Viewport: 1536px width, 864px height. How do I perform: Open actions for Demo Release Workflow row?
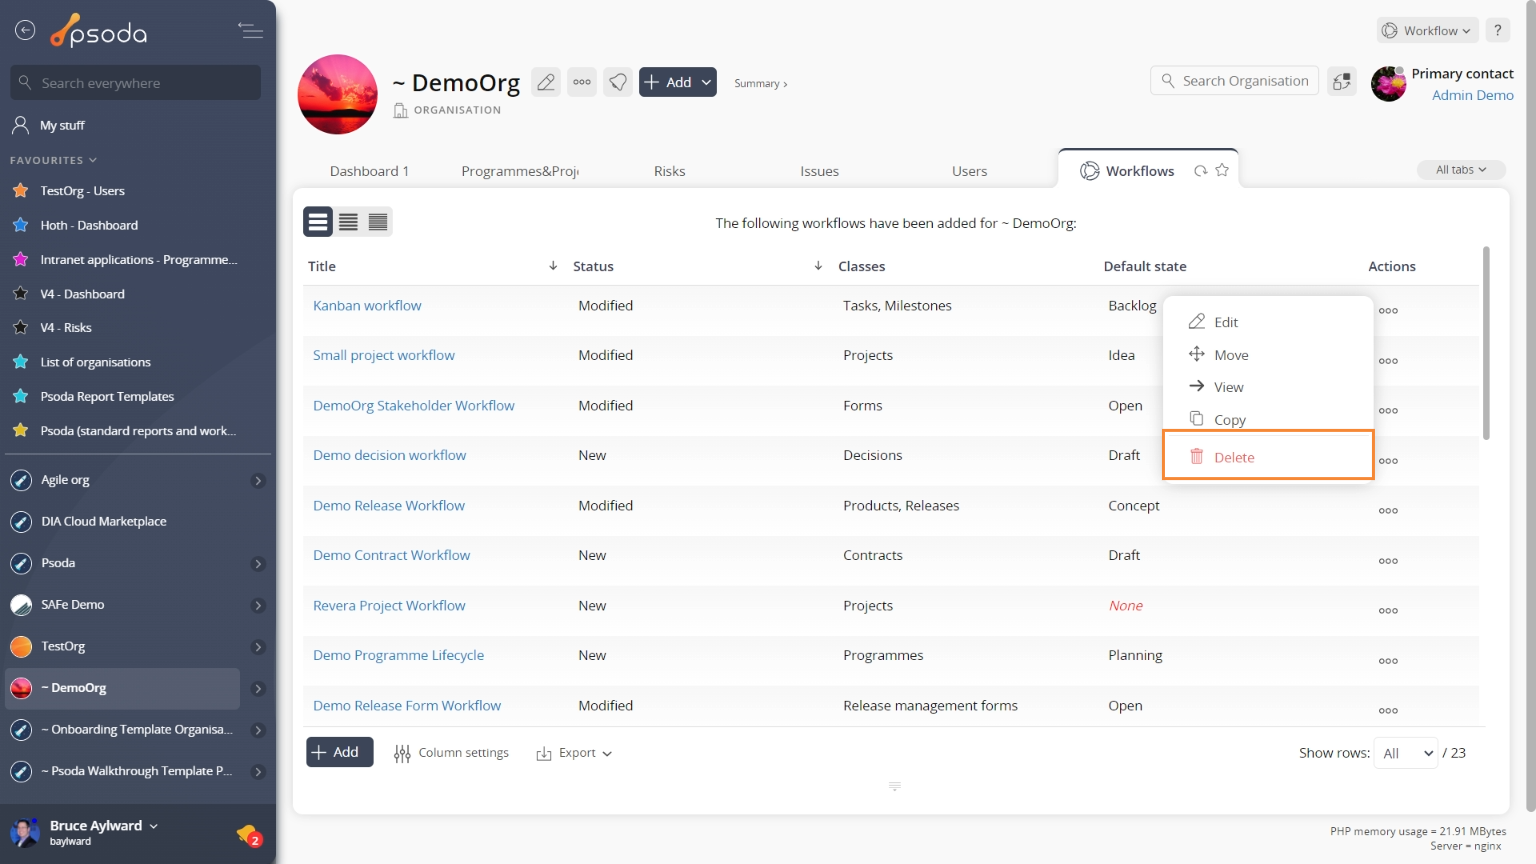click(1388, 511)
